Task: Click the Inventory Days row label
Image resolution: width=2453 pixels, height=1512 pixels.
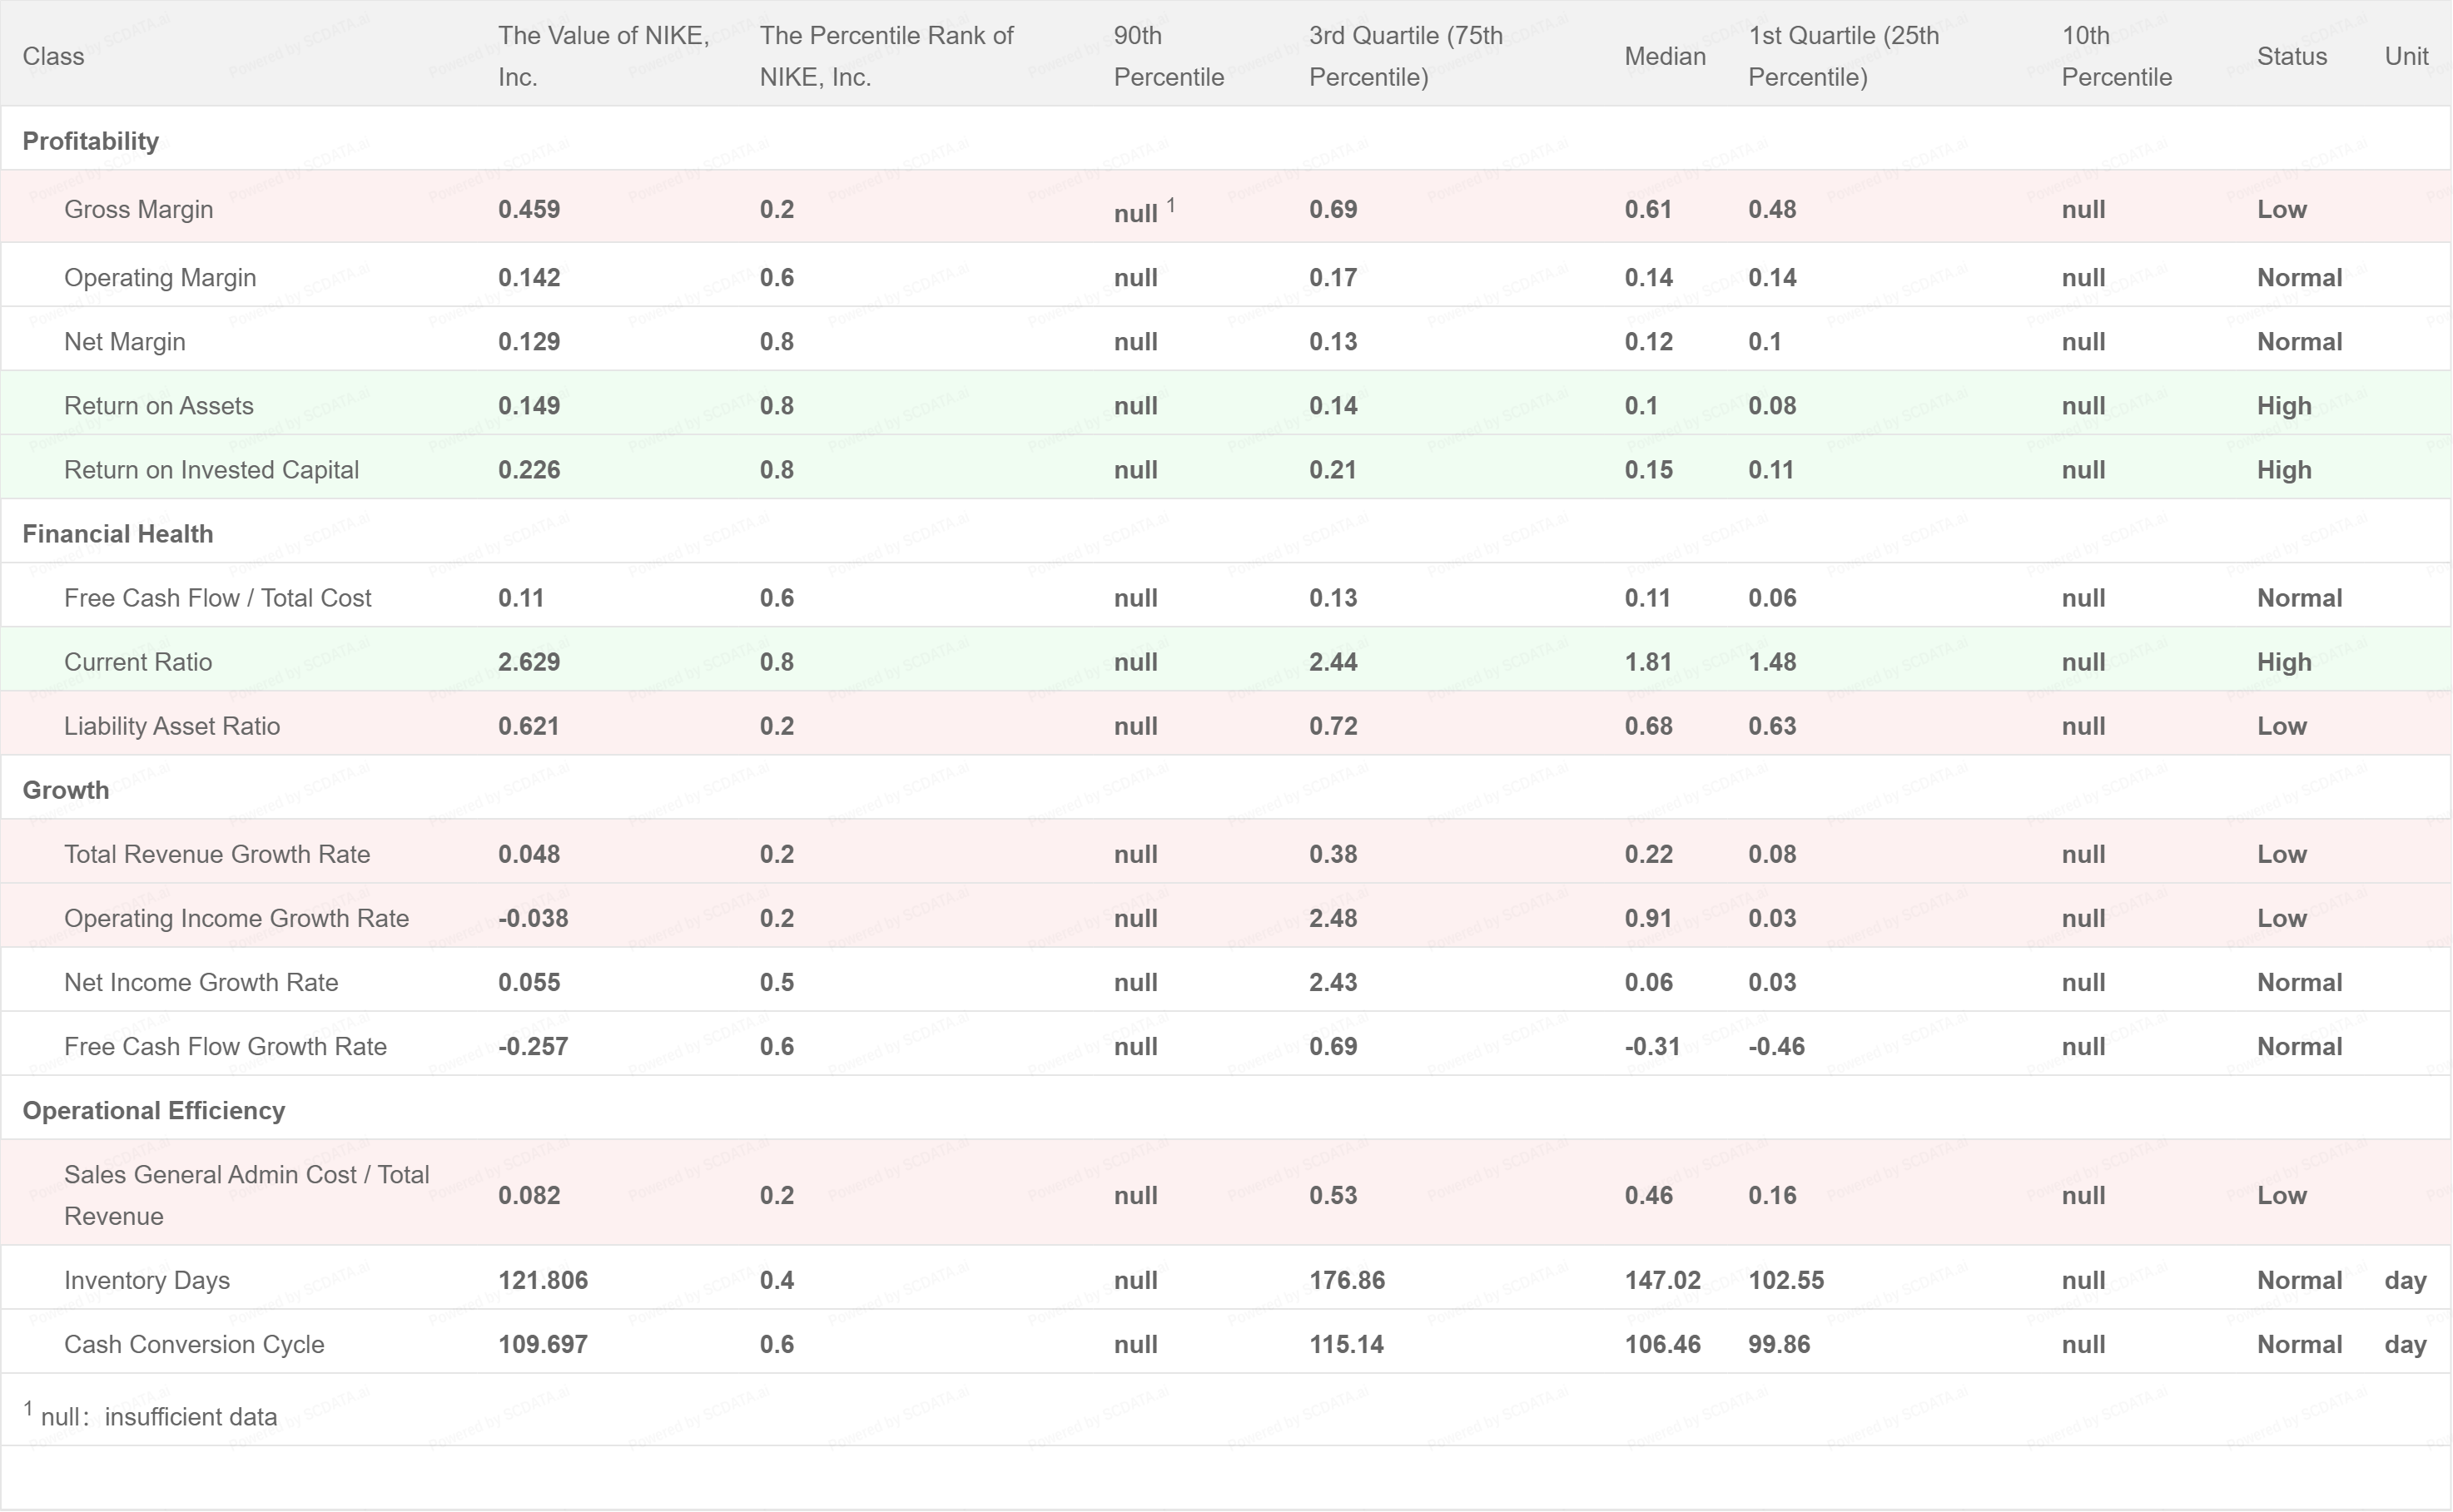Action: point(147,1280)
